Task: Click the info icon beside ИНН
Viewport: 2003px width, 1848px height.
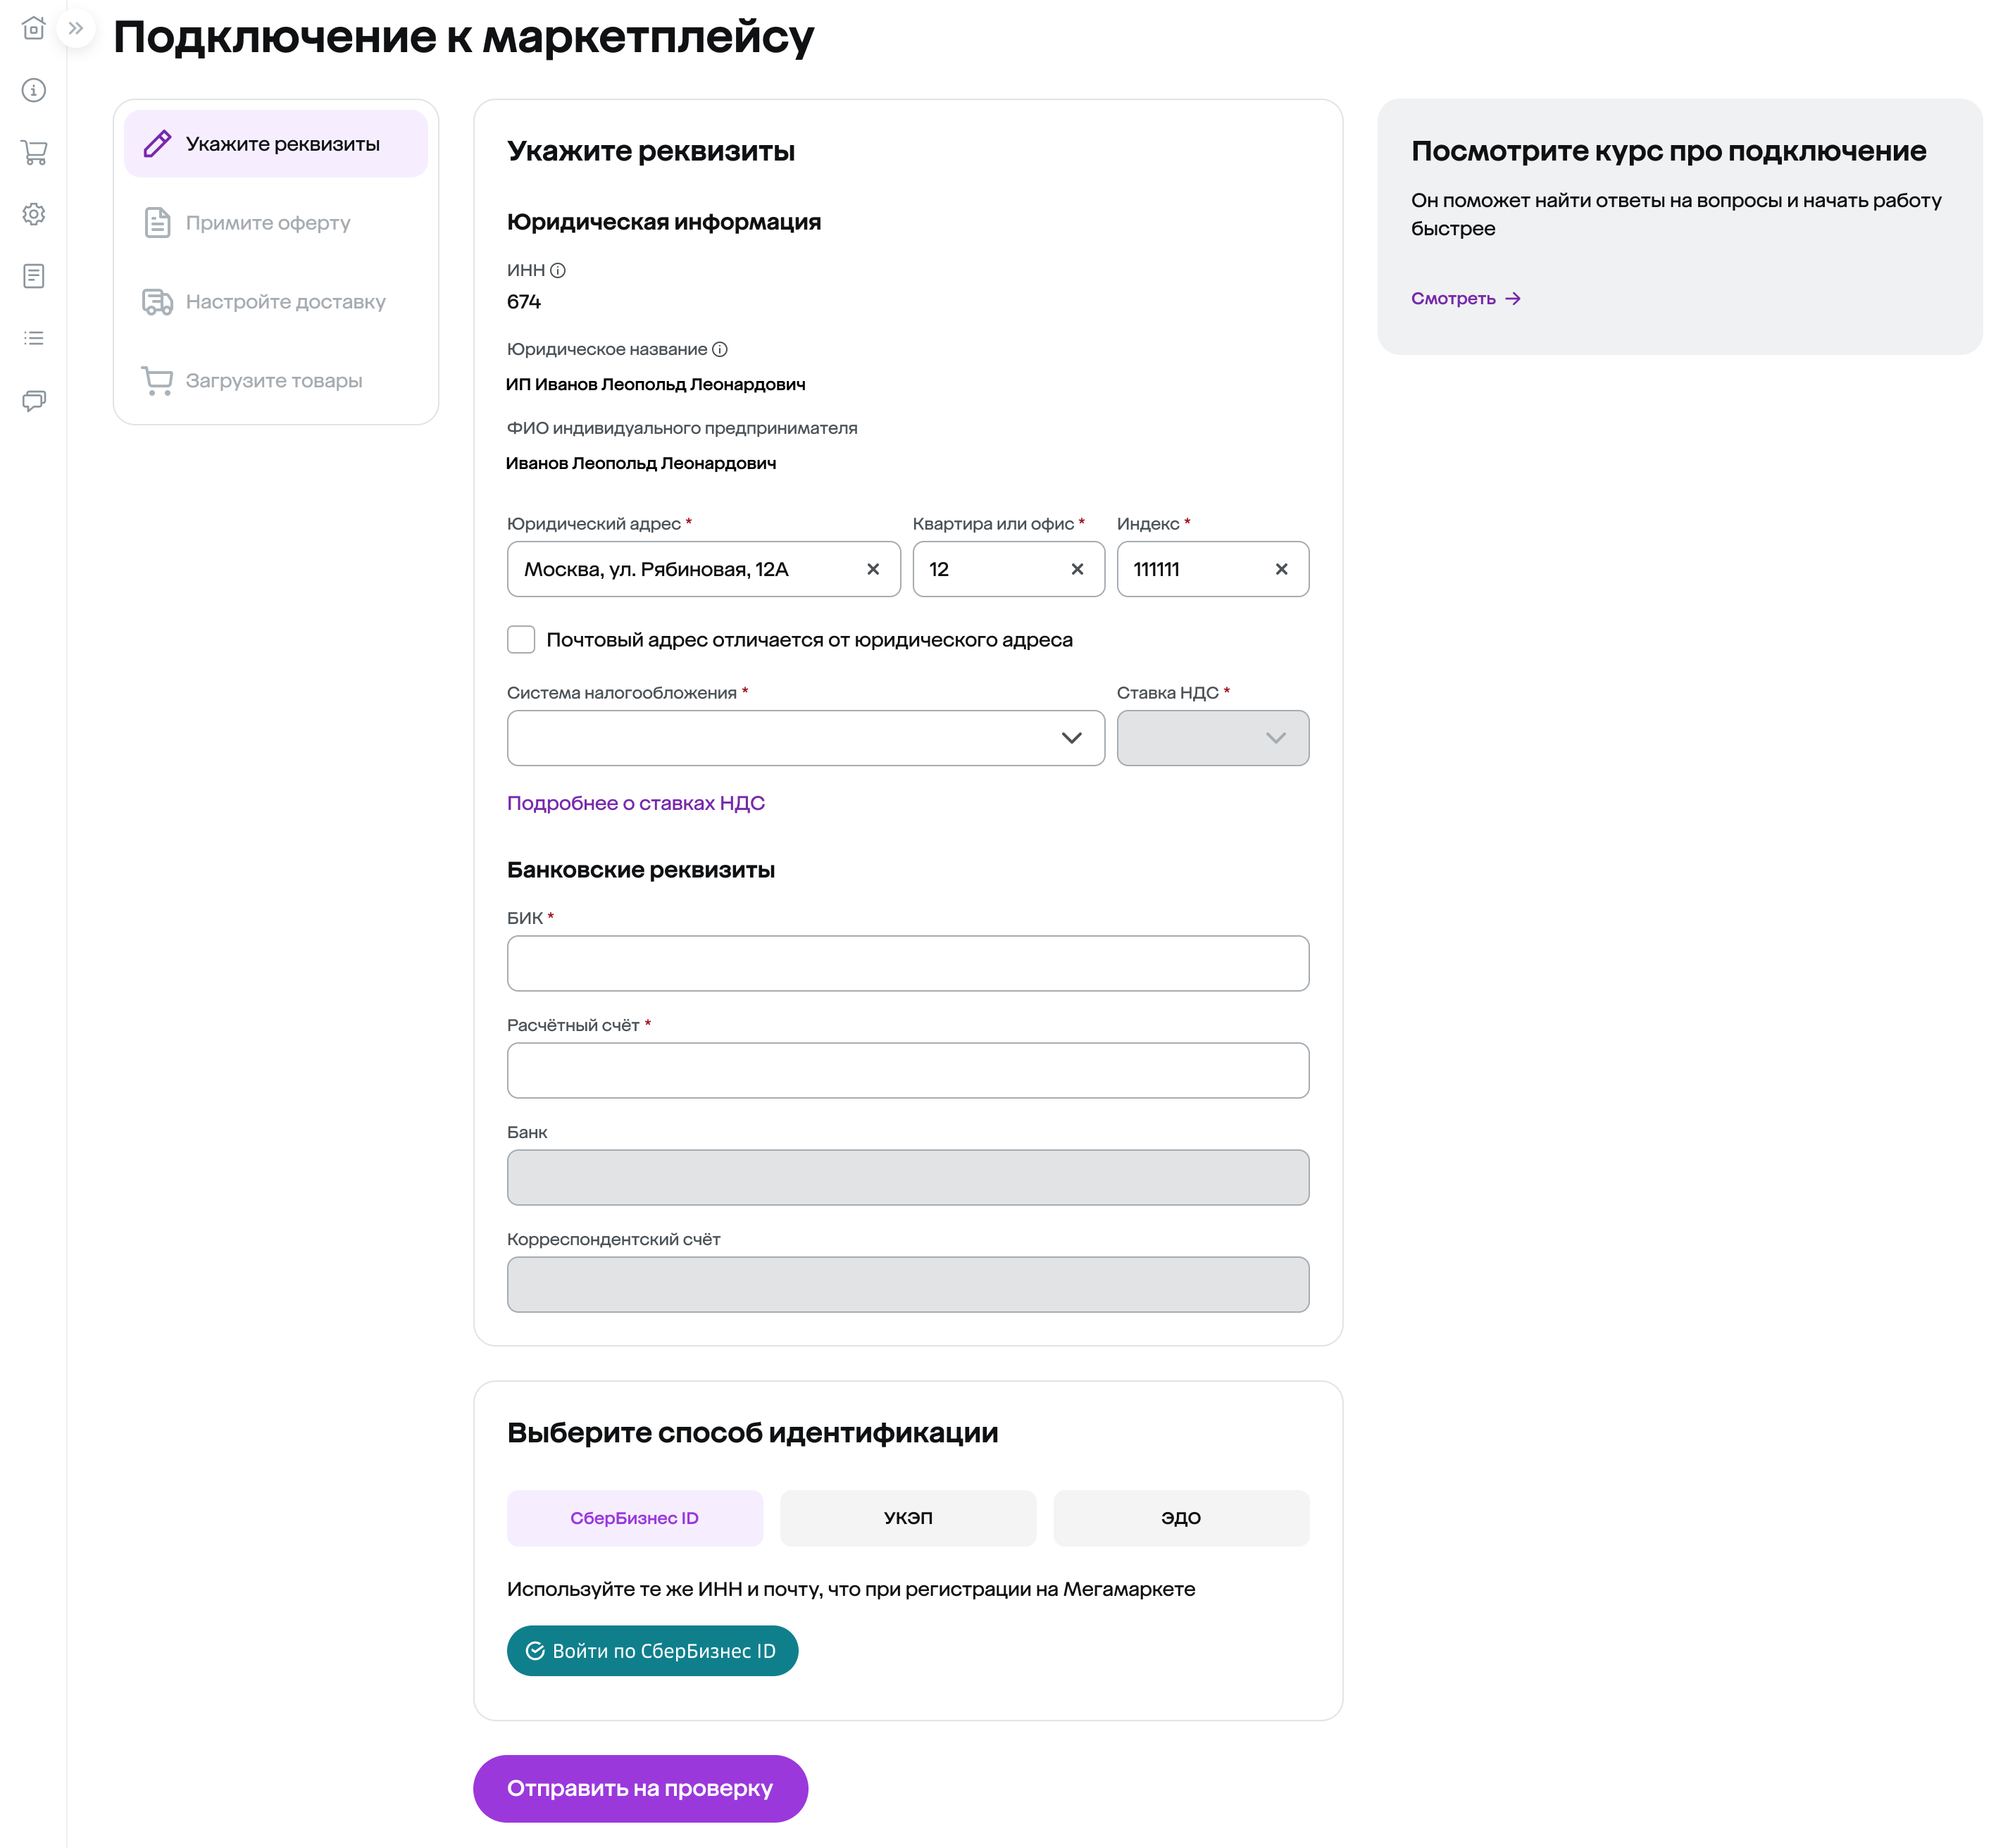Action: 558,270
